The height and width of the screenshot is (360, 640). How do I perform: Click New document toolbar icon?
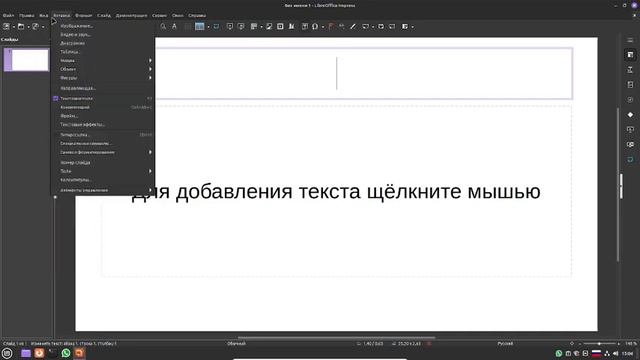click(7, 27)
